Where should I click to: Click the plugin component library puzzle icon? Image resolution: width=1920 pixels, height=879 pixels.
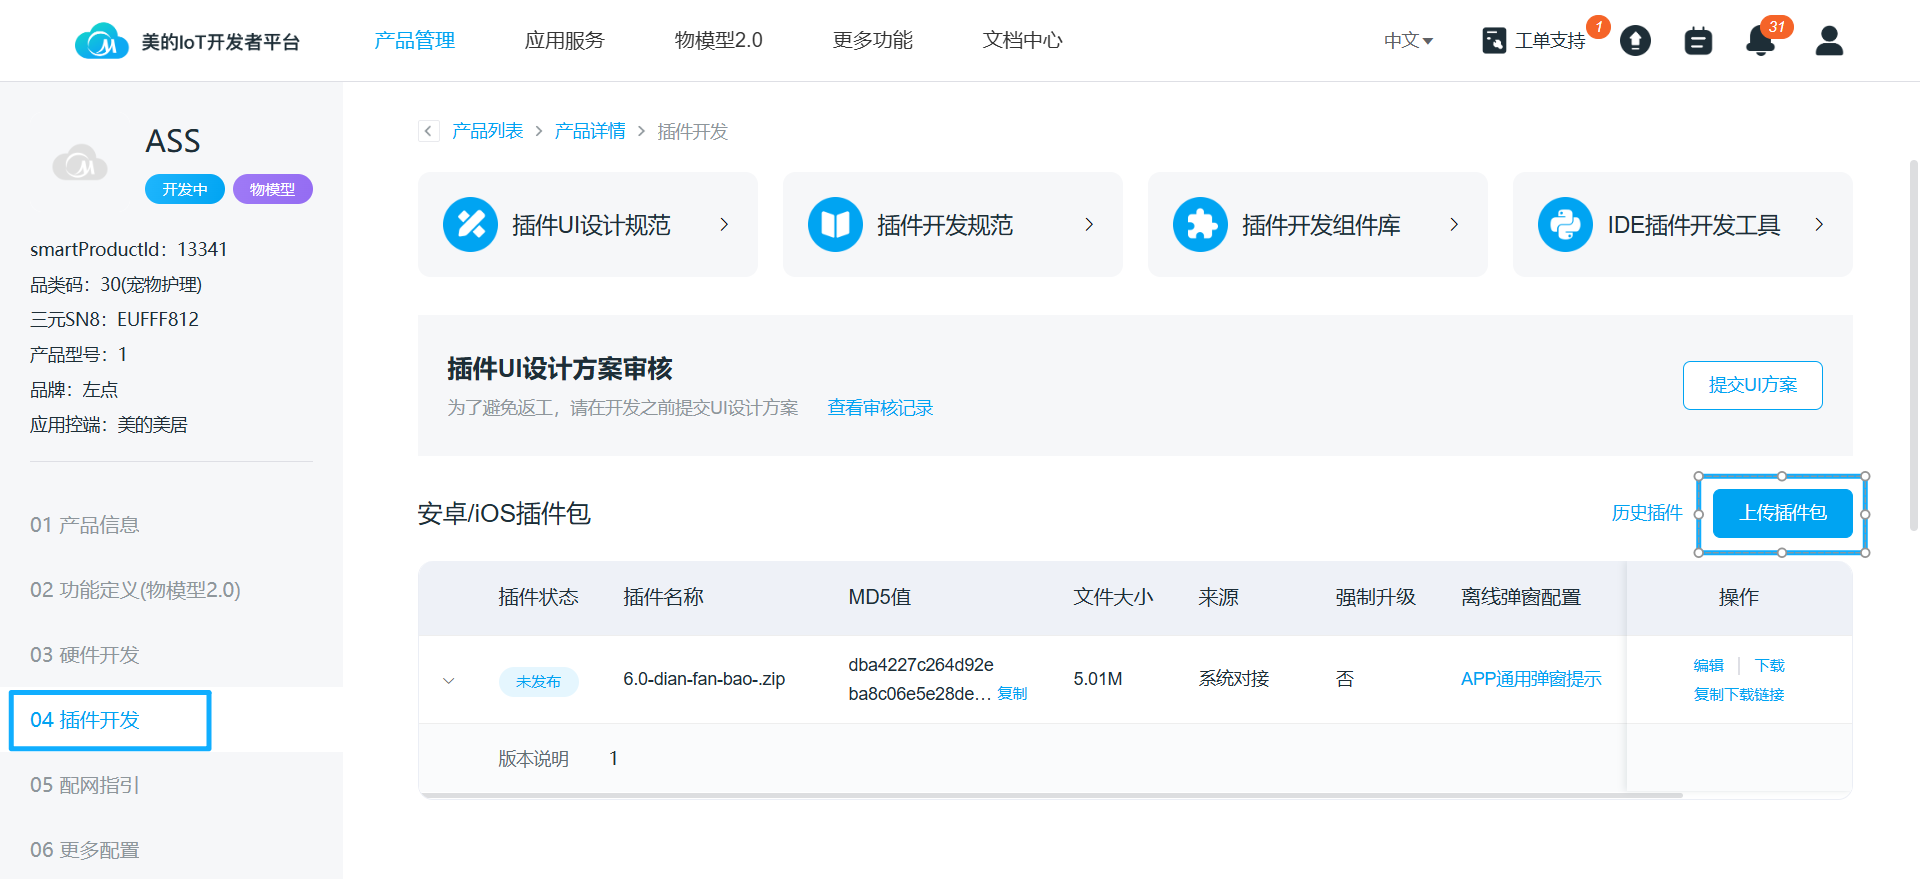(x=1200, y=225)
